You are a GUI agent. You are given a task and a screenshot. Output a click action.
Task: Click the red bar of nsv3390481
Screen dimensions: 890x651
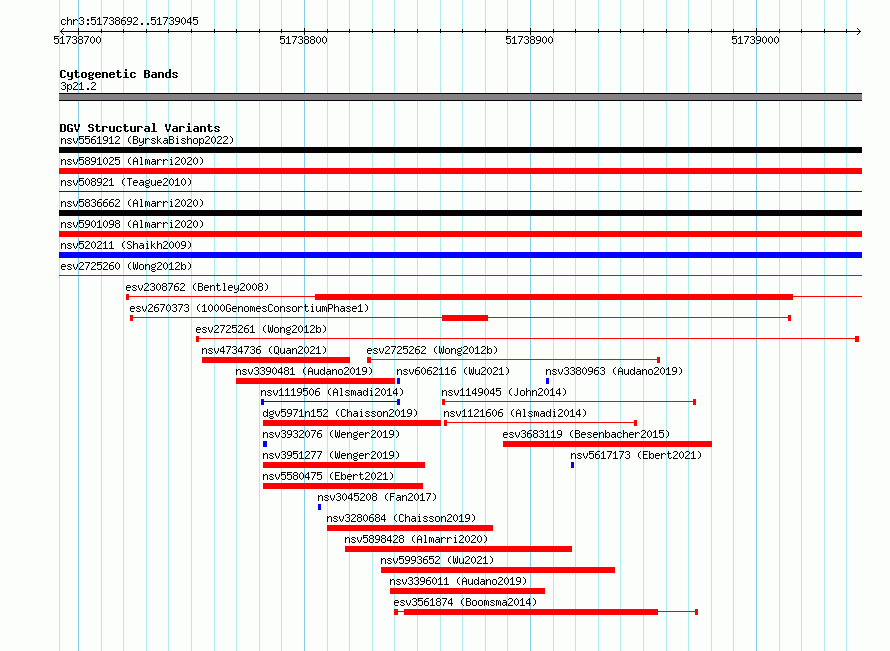click(x=316, y=381)
